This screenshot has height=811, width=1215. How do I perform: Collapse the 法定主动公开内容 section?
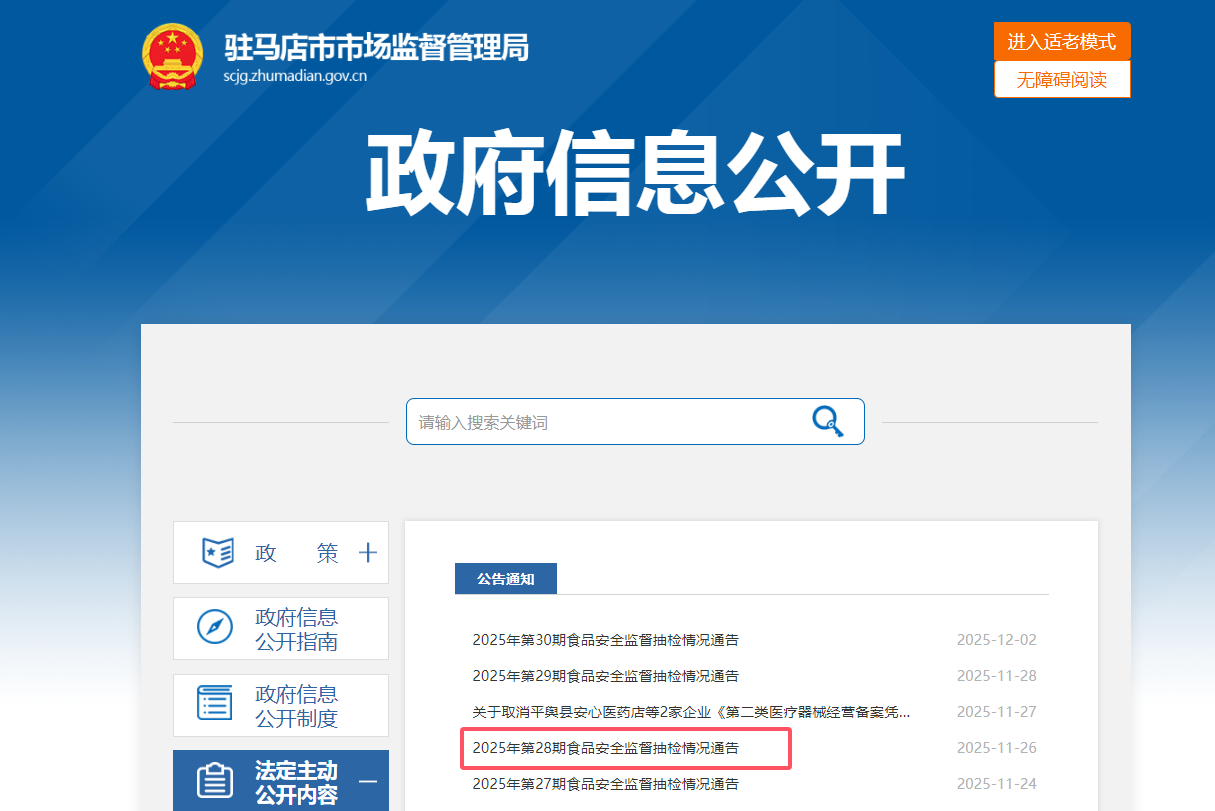[367, 781]
